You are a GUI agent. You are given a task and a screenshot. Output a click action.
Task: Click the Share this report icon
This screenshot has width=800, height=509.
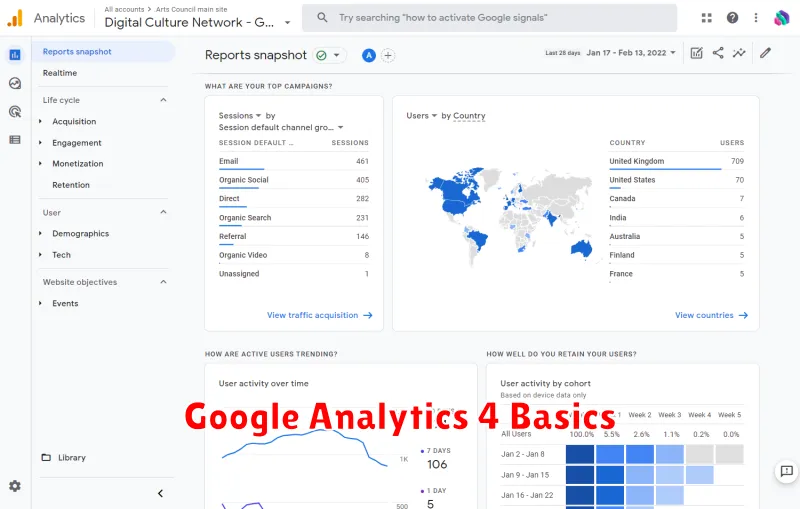[x=718, y=53]
